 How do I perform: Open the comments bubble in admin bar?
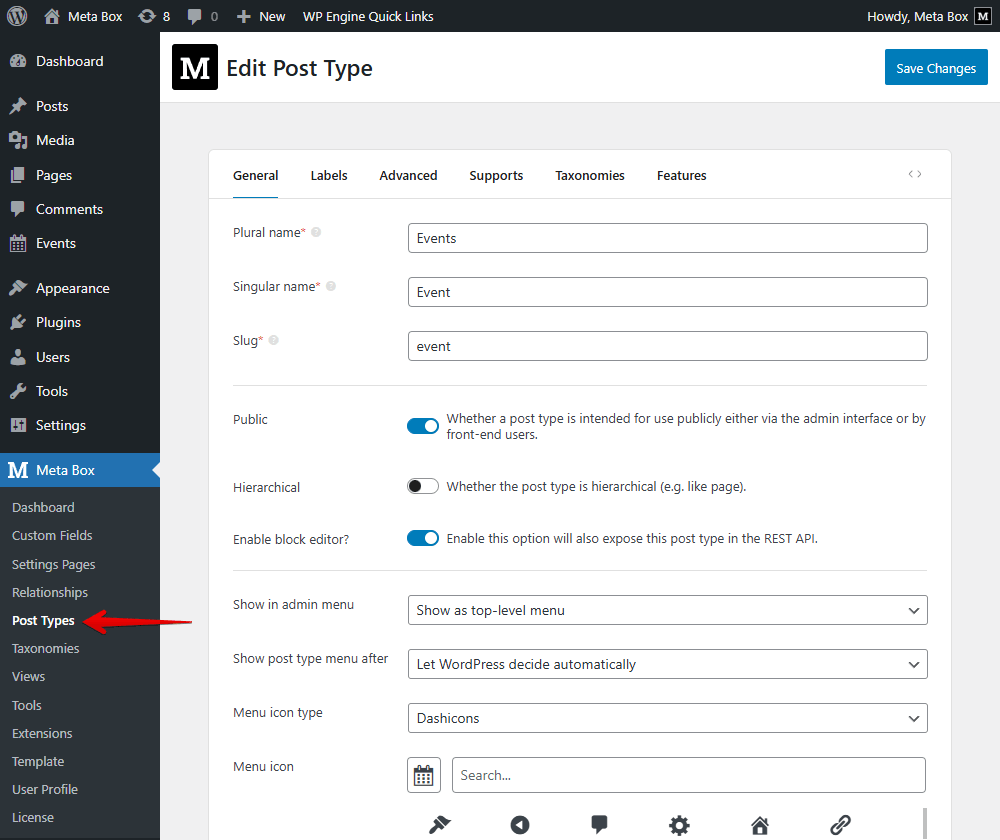195,17
